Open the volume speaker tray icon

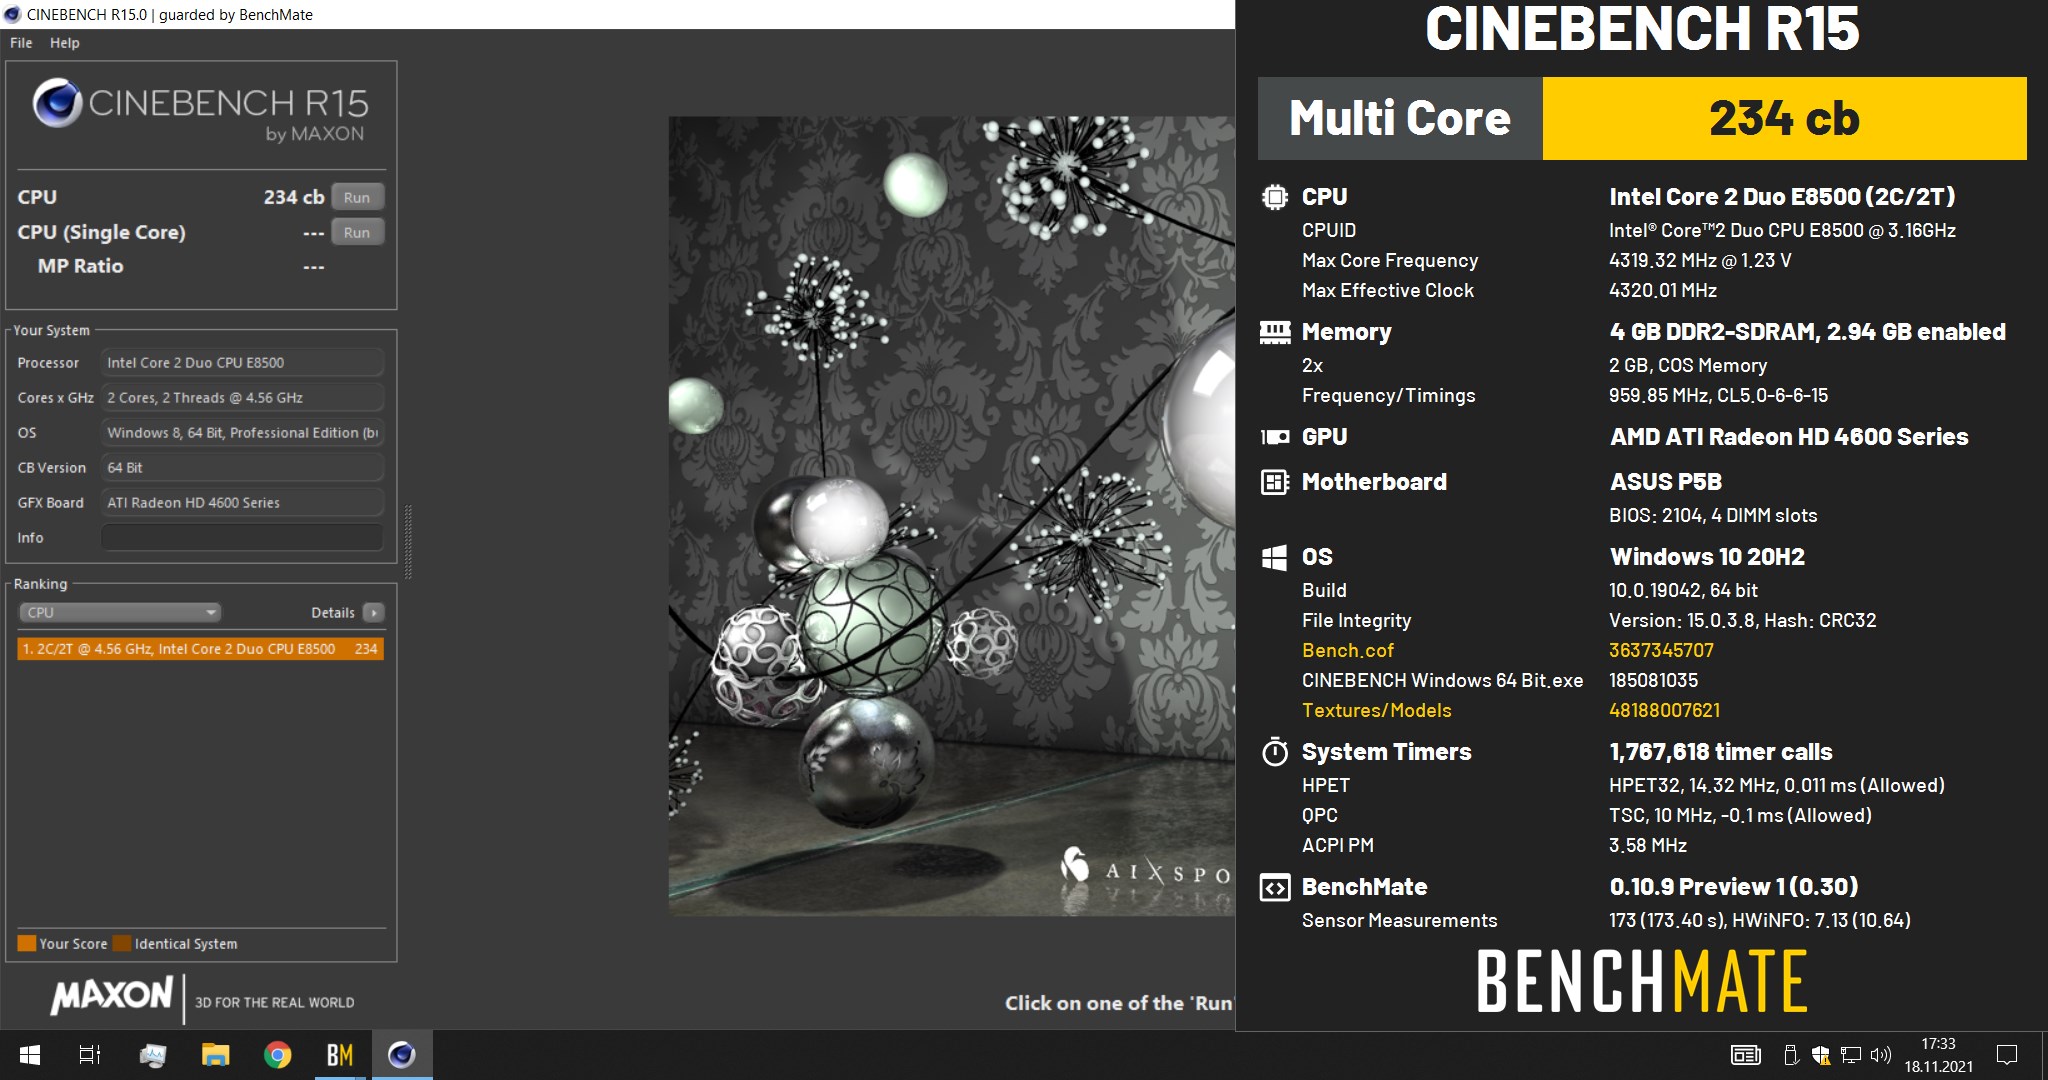coord(1881,1055)
